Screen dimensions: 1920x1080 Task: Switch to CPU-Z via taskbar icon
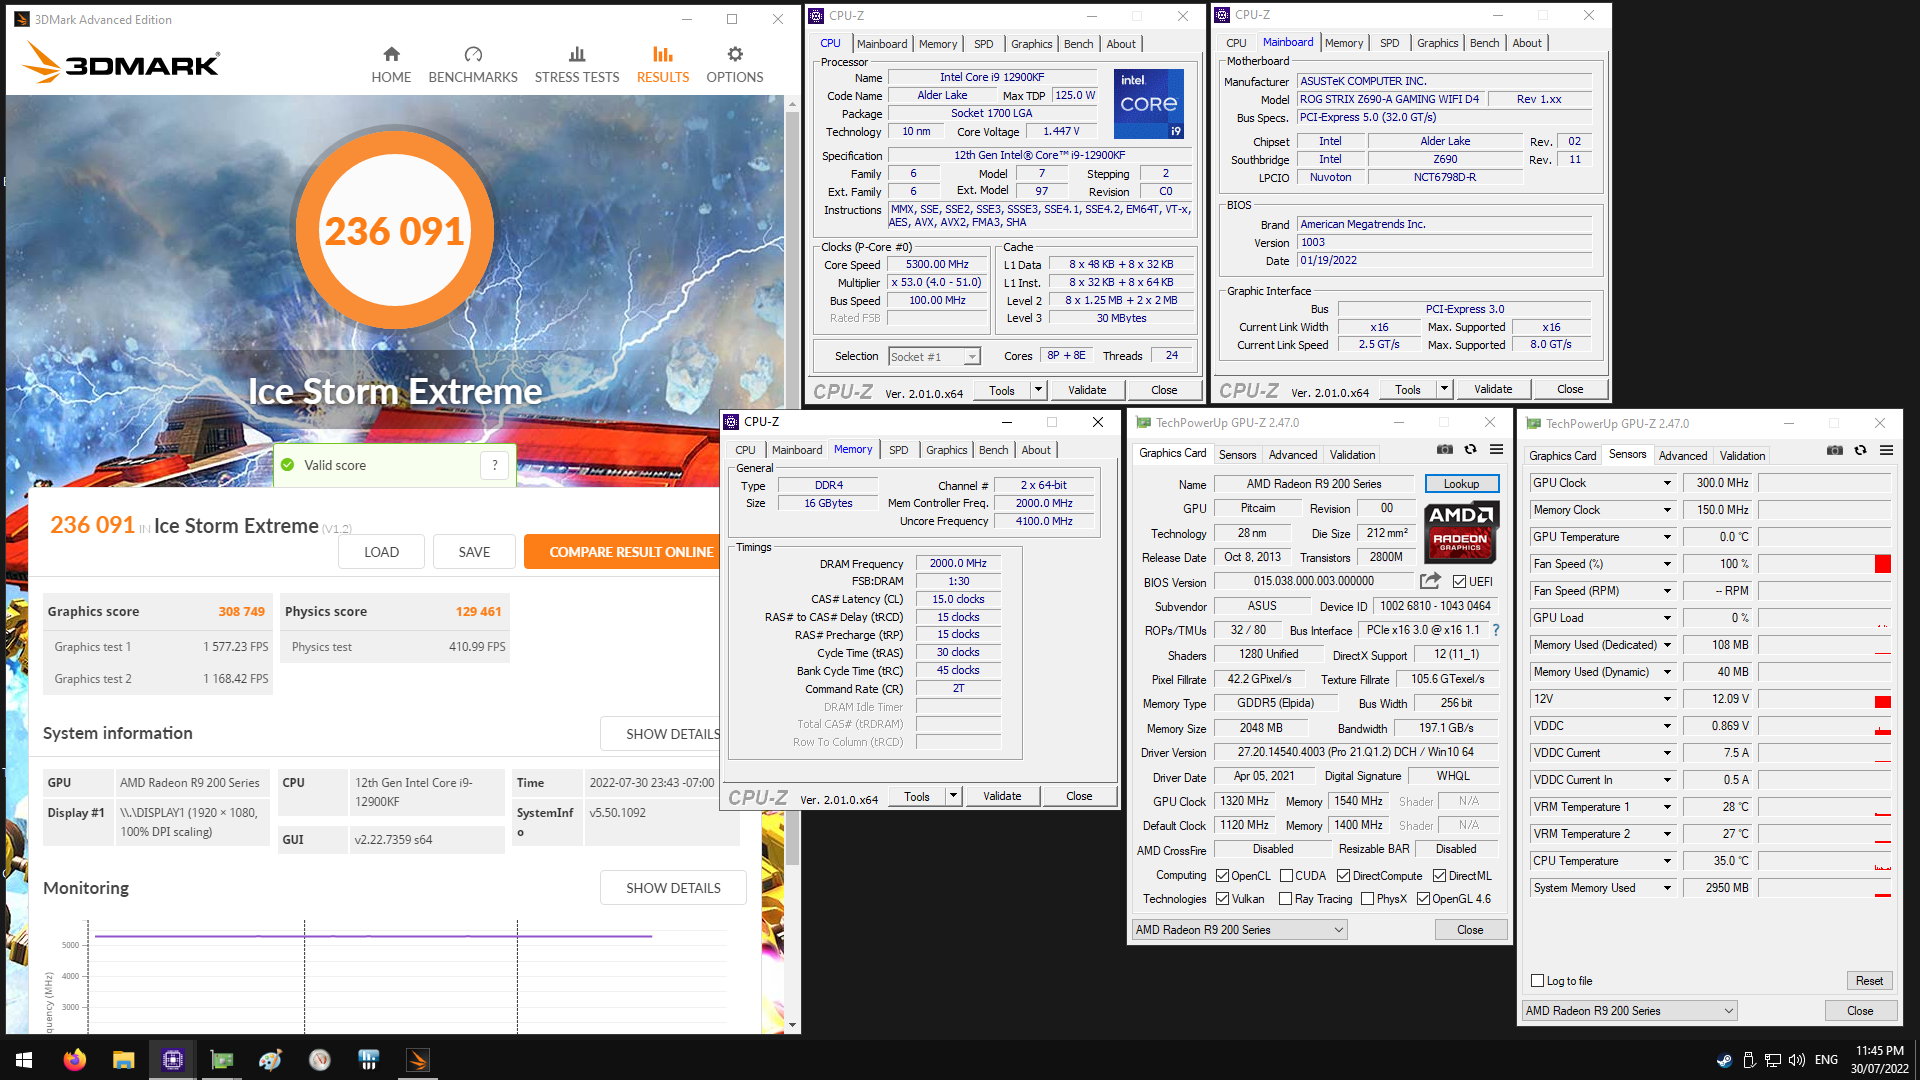point(173,1060)
